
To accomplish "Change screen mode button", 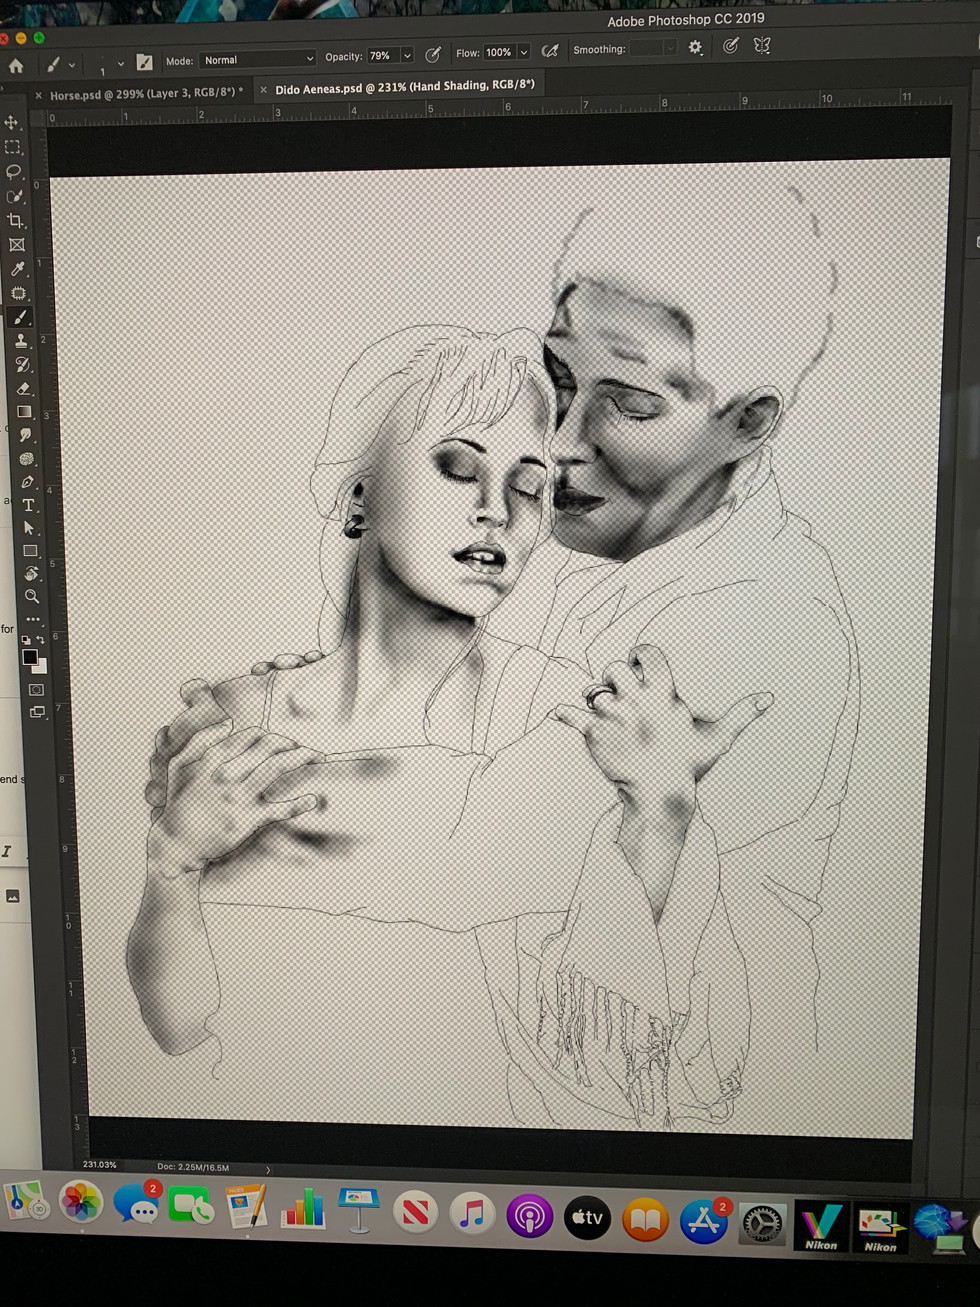I will [x=37, y=712].
